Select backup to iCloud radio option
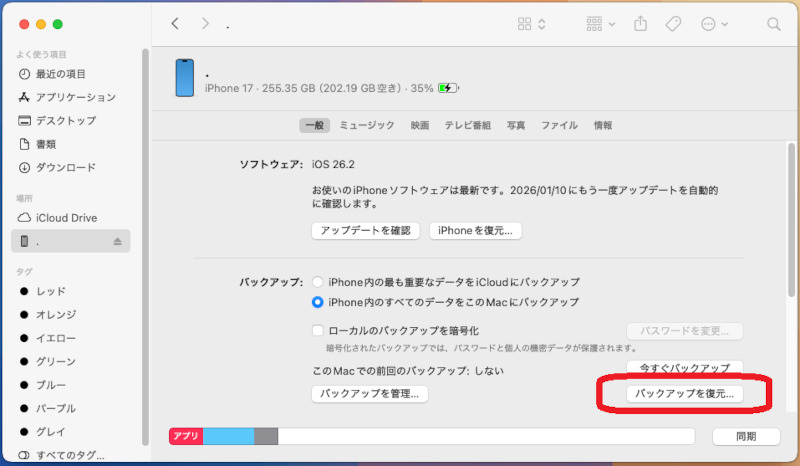800x466 pixels. click(317, 282)
